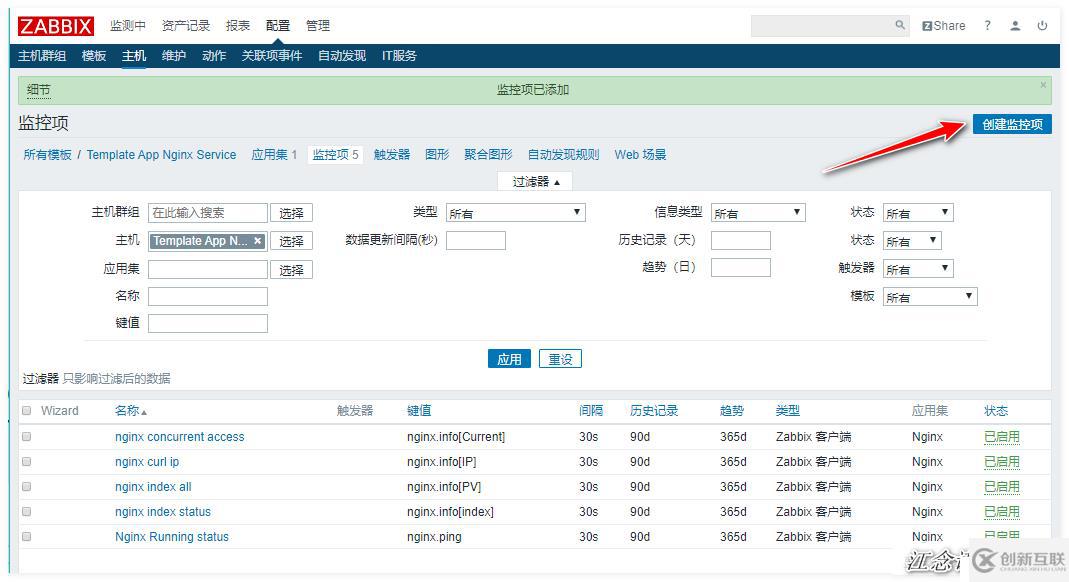Viewport: 1069px width, 582px height.
Task: Remove Template App N... host tag
Action: [257, 241]
